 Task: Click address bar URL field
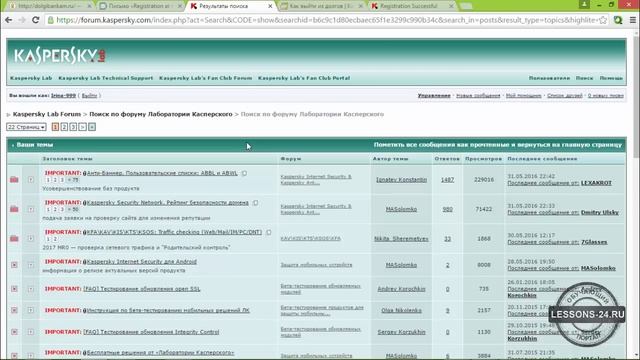pyautogui.click(x=327, y=20)
